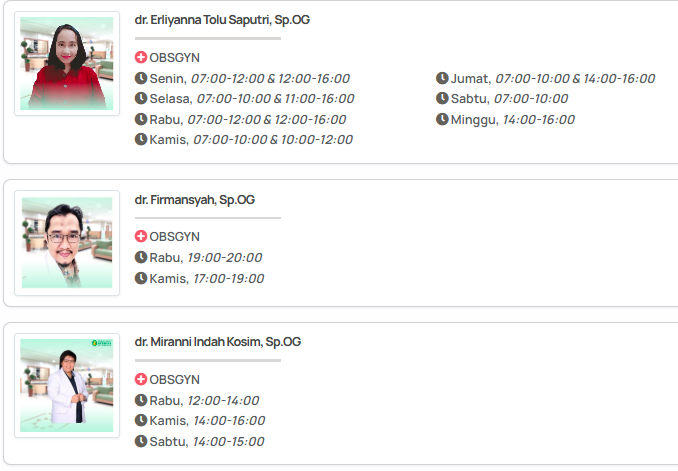Open dr. Firmansyah's profile photo
The height and width of the screenshot is (471, 678).
pyautogui.click(x=67, y=243)
